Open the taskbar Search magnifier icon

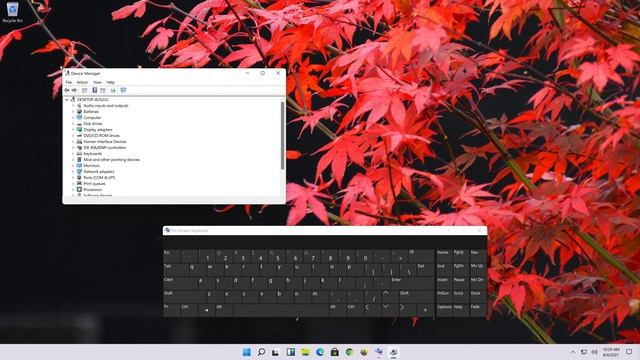[x=261, y=352]
